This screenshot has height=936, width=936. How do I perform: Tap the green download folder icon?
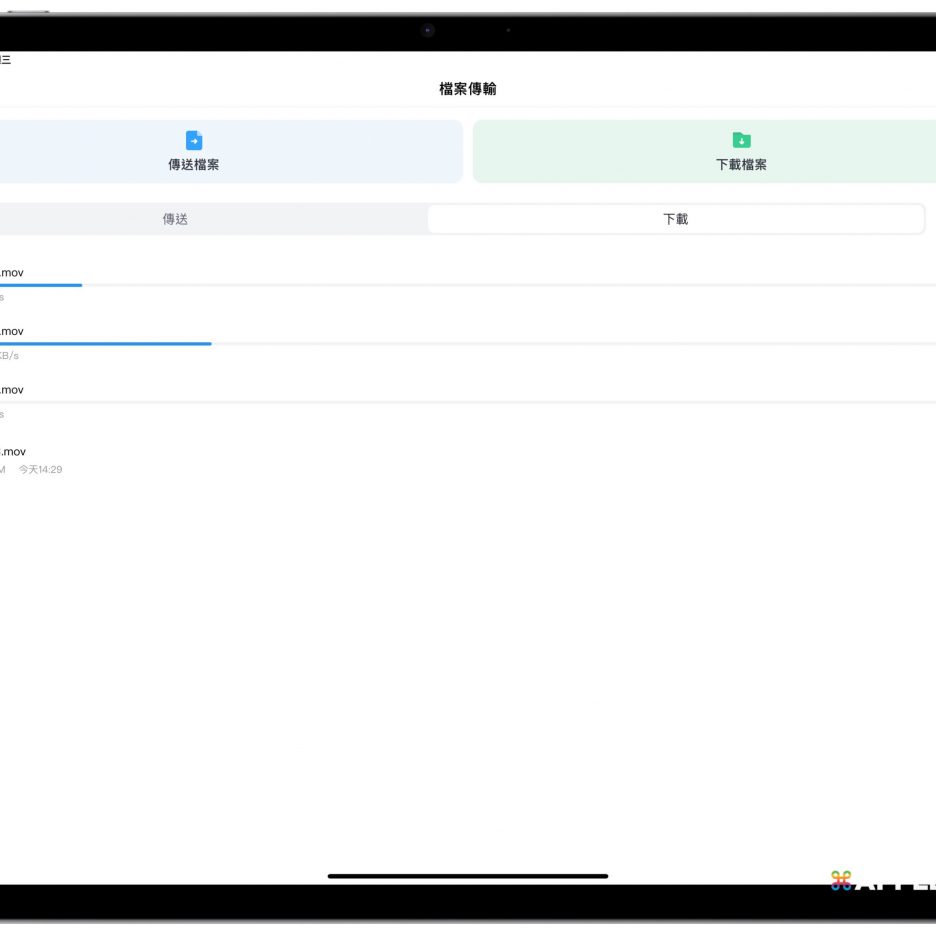(741, 140)
